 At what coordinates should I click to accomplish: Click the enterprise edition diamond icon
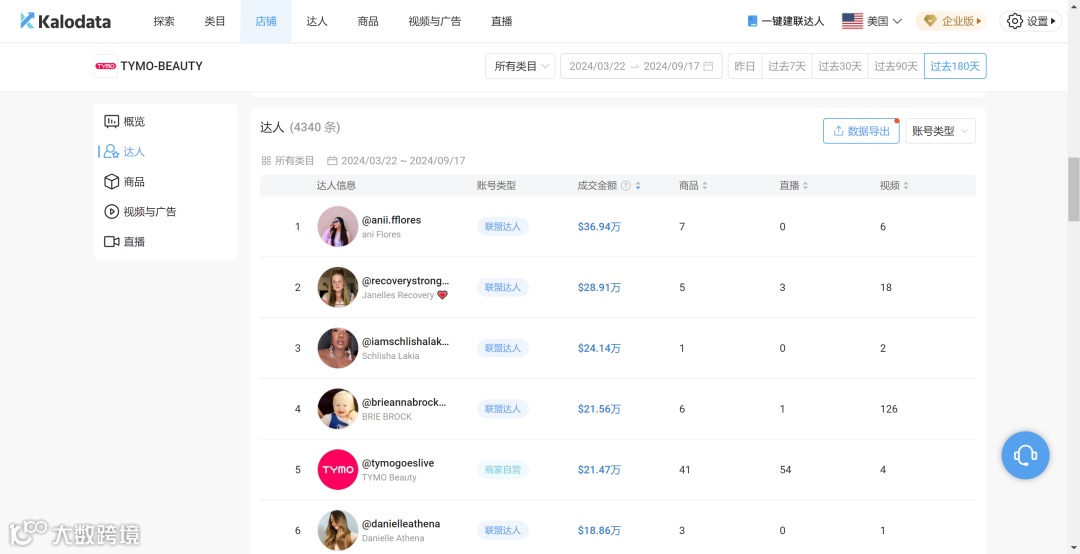pyautogui.click(x=930, y=21)
